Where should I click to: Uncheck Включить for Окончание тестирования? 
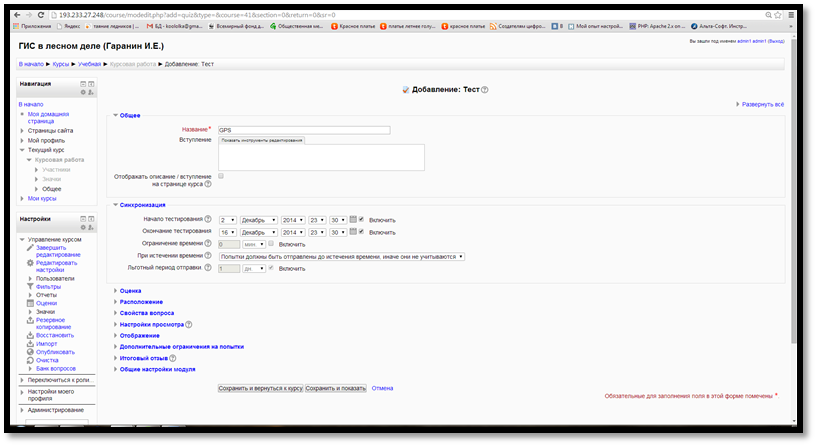coord(361,232)
